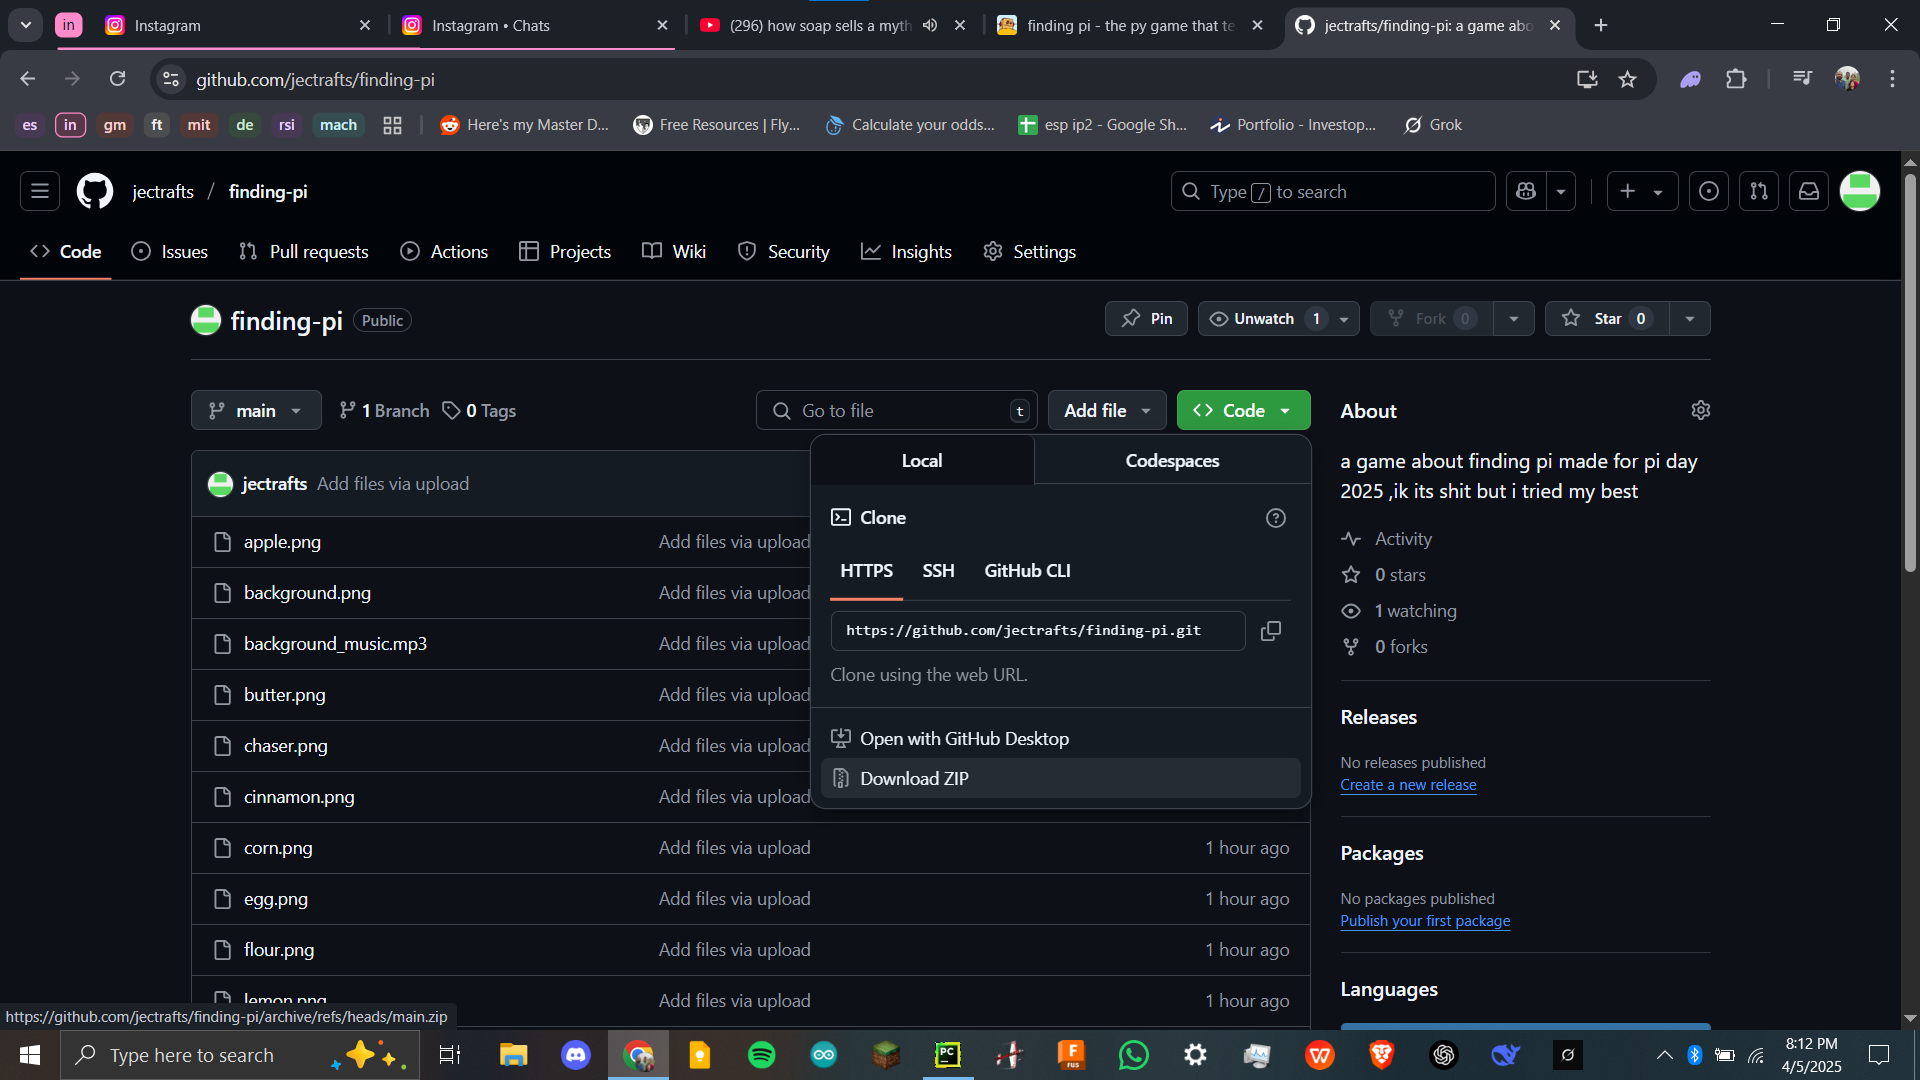Open the Copilot chat icon
This screenshot has height=1080, width=1920.
tap(1526, 191)
